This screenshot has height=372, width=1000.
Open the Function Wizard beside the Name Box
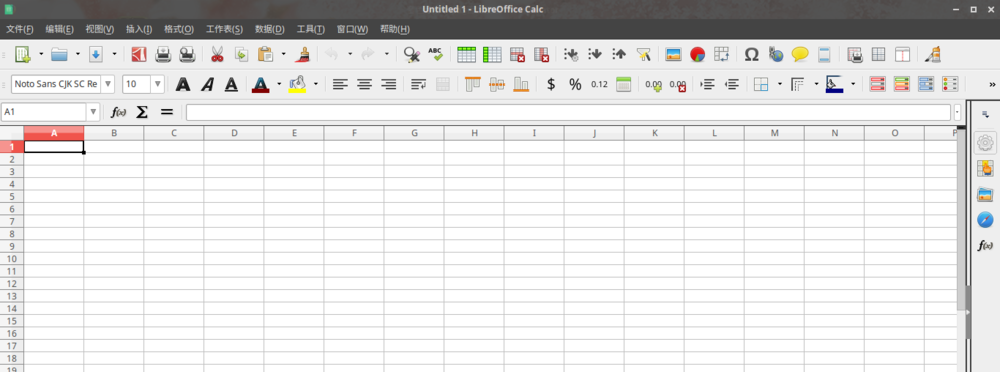(119, 112)
